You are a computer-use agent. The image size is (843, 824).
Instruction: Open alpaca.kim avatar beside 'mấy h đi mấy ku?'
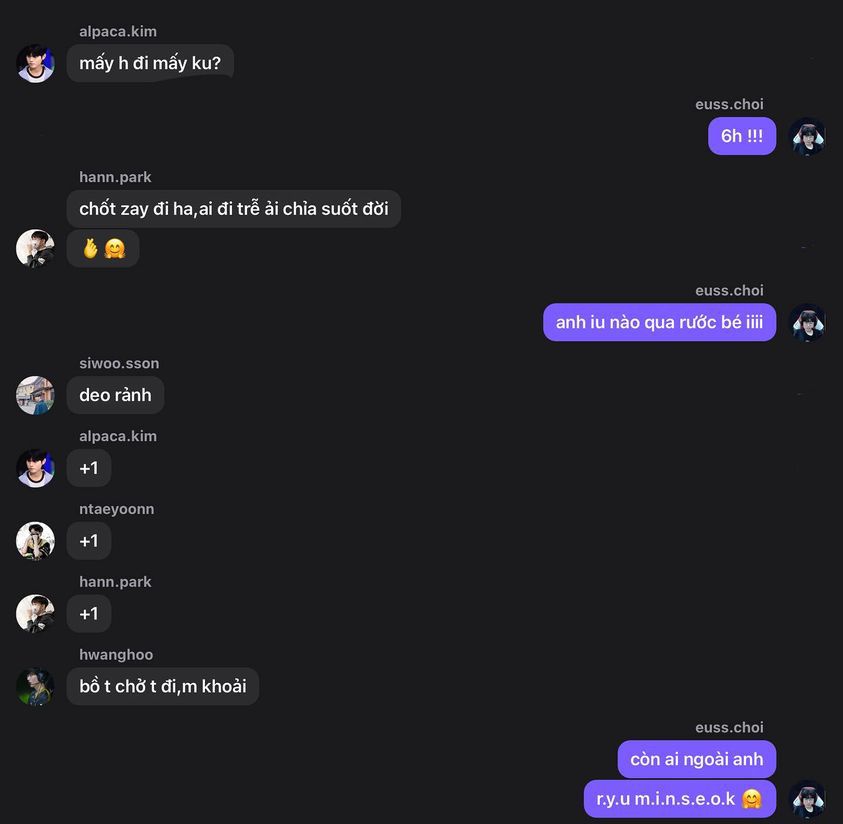coord(35,63)
